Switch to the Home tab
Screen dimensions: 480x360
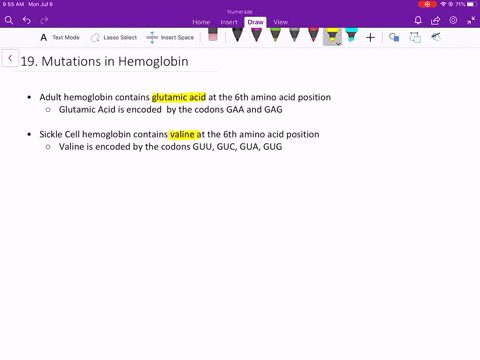tap(201, 22)
